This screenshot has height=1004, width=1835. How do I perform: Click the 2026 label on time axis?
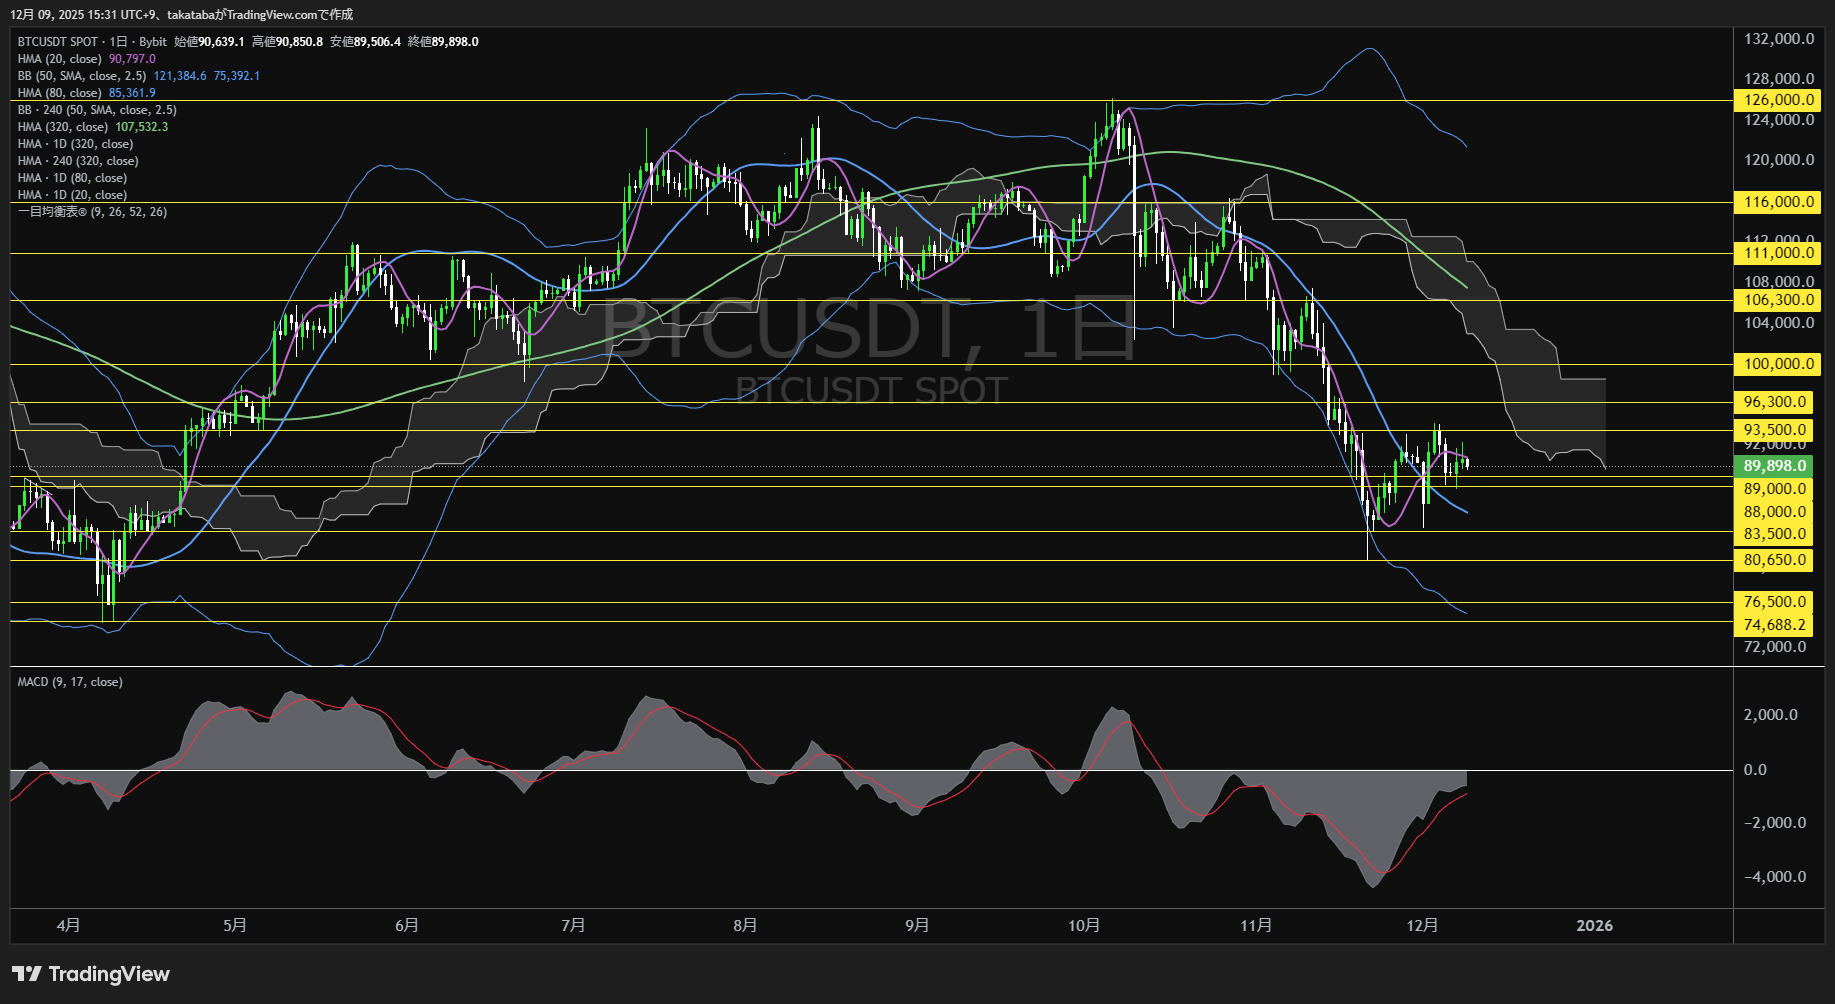coord(1594,926)
